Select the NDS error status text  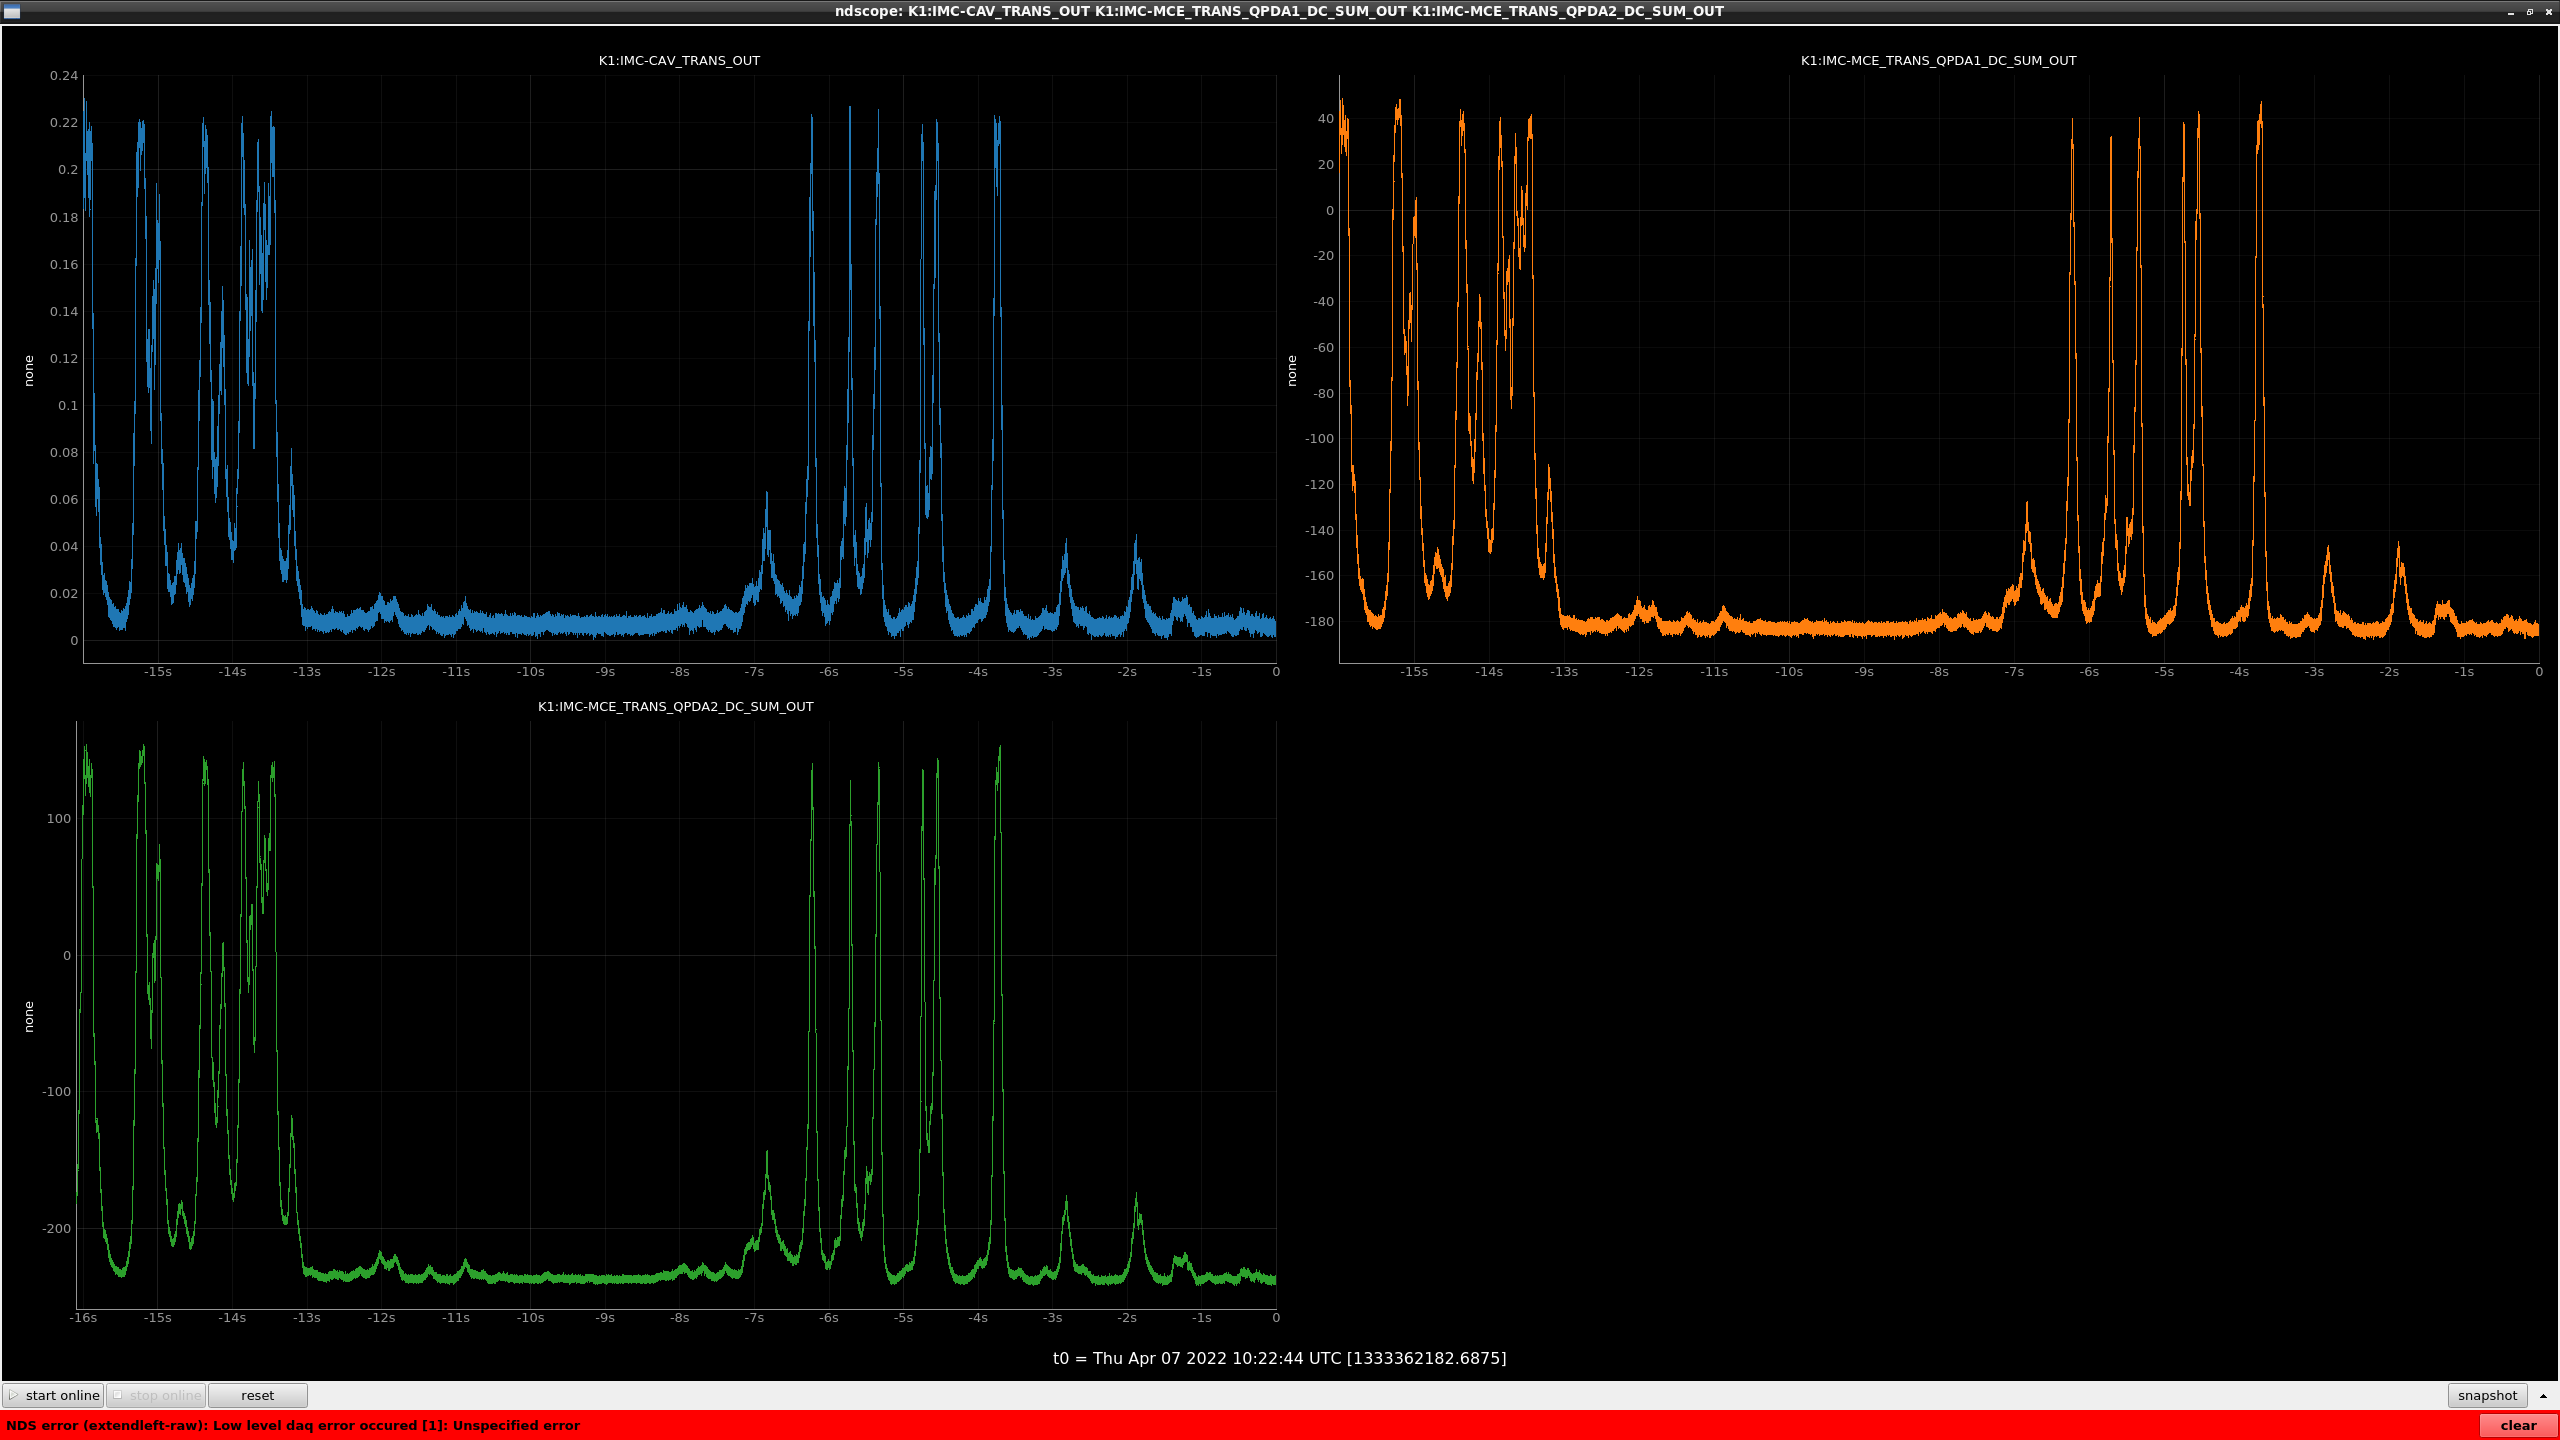point(293,1425)
